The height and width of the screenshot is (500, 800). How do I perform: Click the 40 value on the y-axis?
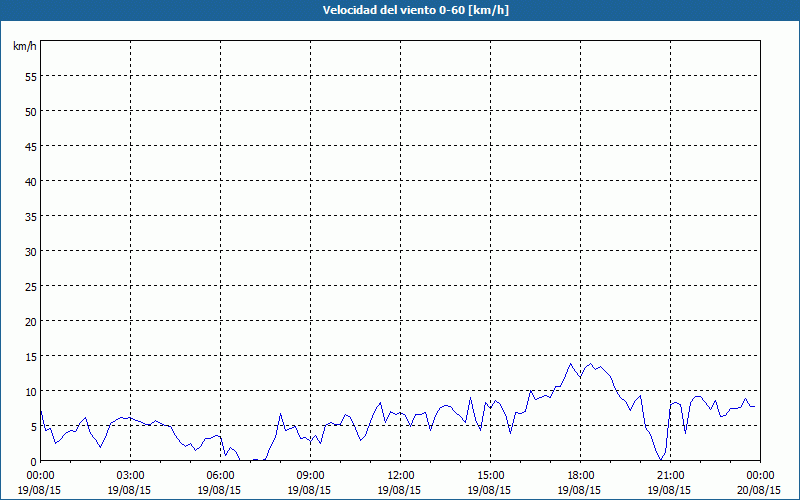31,181
